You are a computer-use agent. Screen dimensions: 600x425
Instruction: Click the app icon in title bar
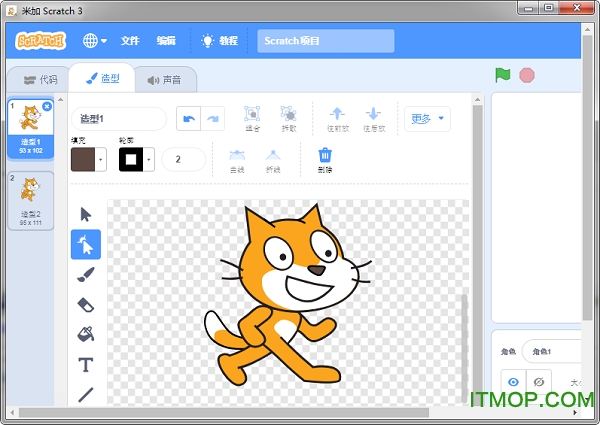click(x=11, y=11)
